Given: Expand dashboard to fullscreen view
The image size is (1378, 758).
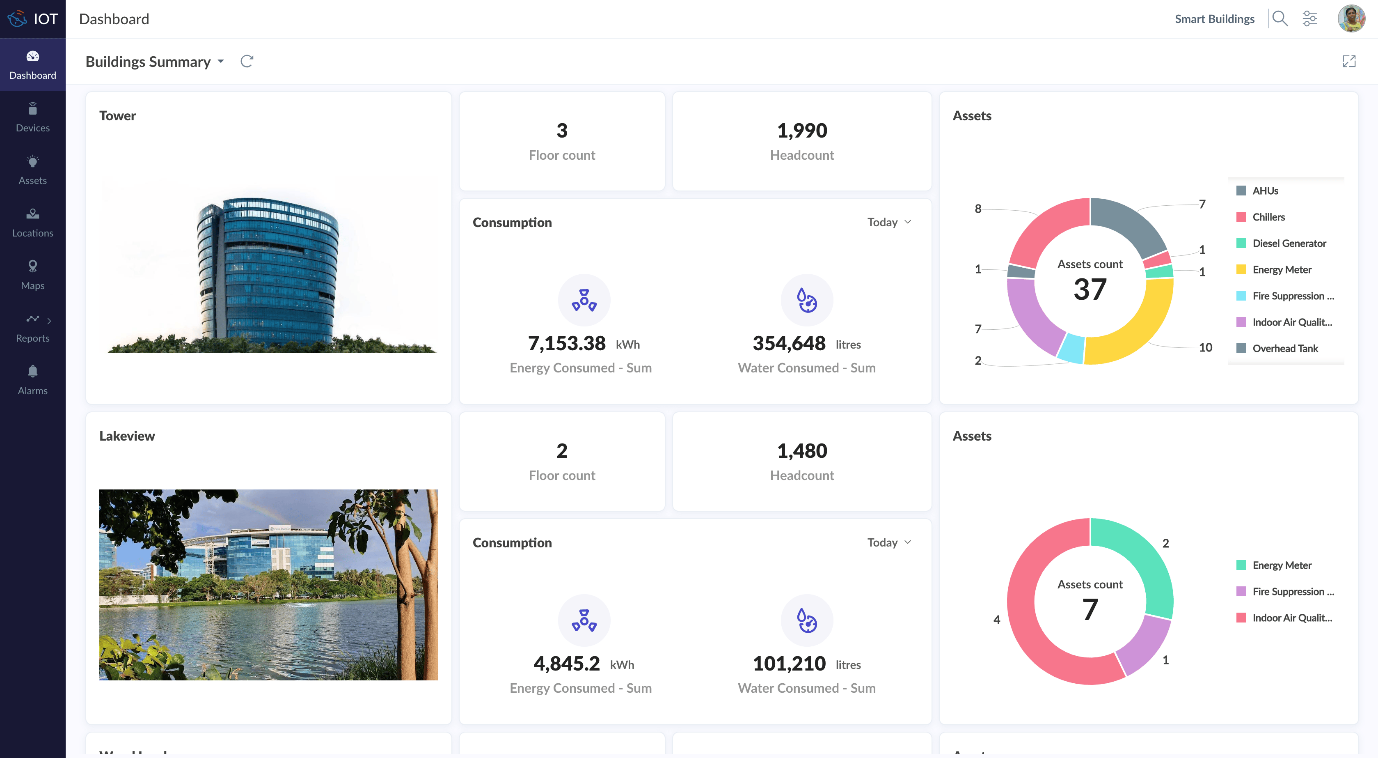Looking at the screenshot, I should point(1349,62).
